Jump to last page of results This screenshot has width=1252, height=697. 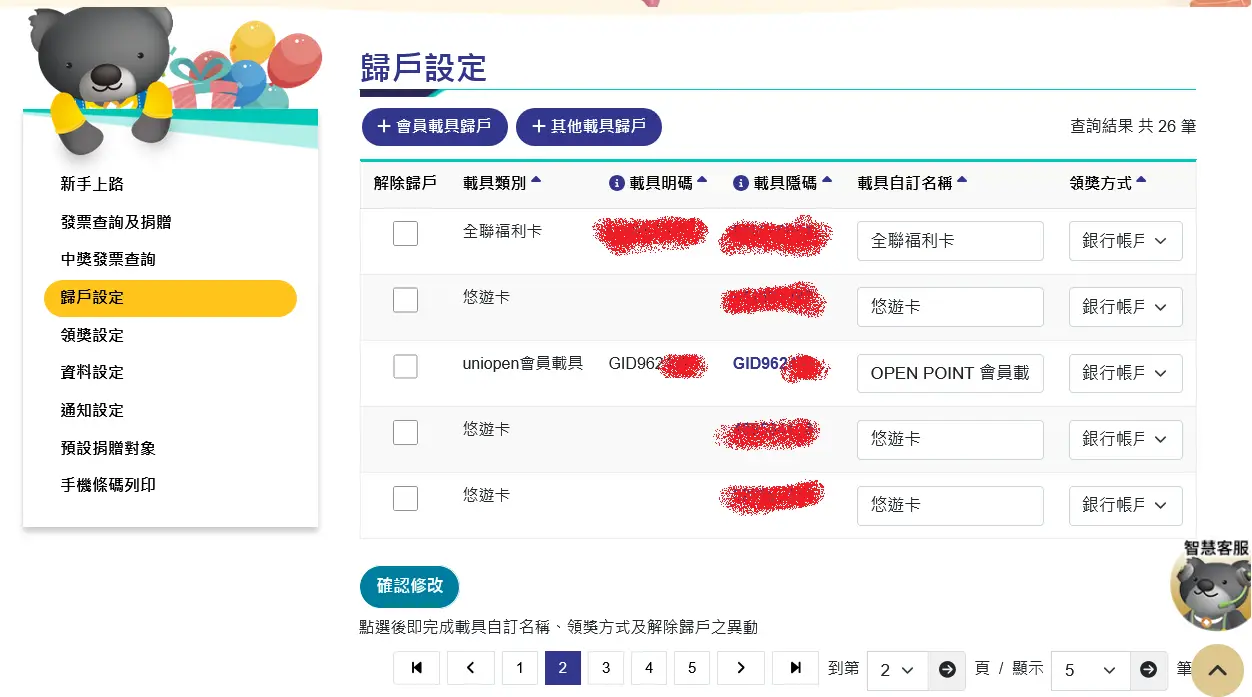(x=795, y=669)
